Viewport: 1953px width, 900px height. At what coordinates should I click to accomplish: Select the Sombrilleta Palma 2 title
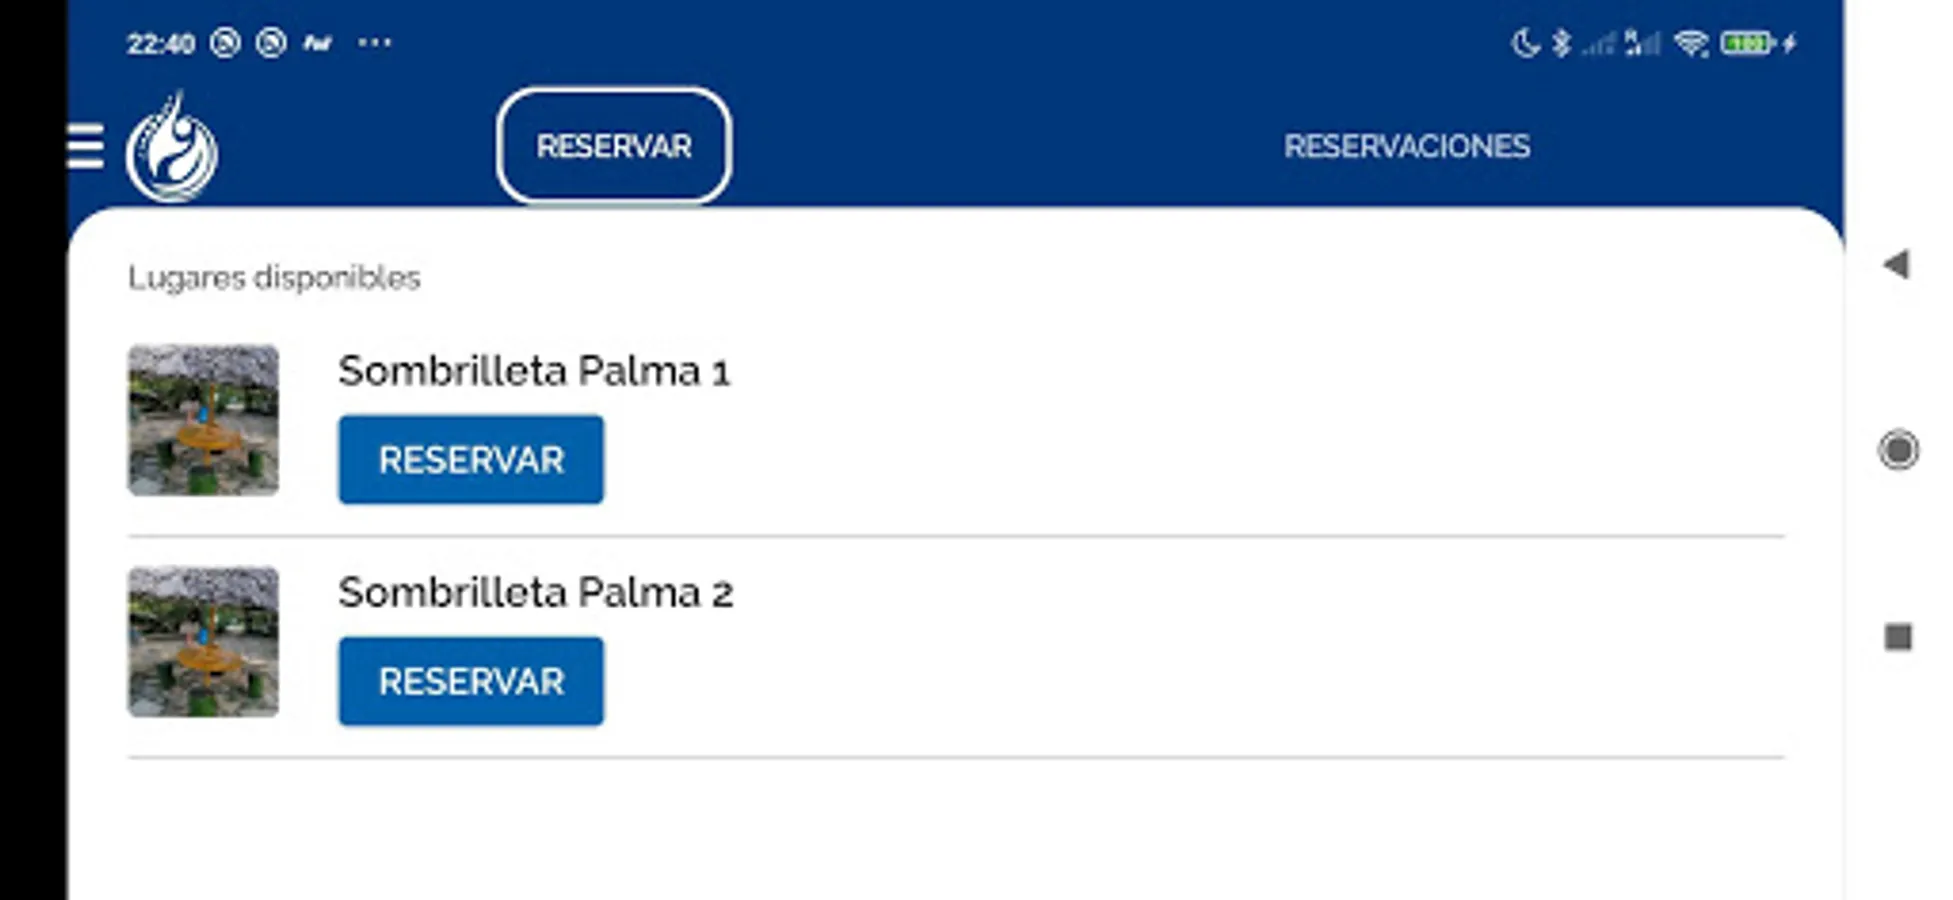pyautogui.click(x=535, y=593)
